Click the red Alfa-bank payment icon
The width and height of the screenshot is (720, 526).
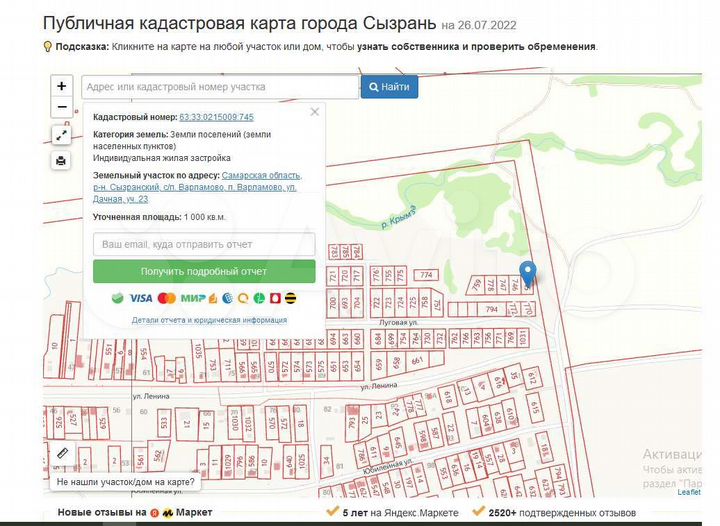pos(275,298)
